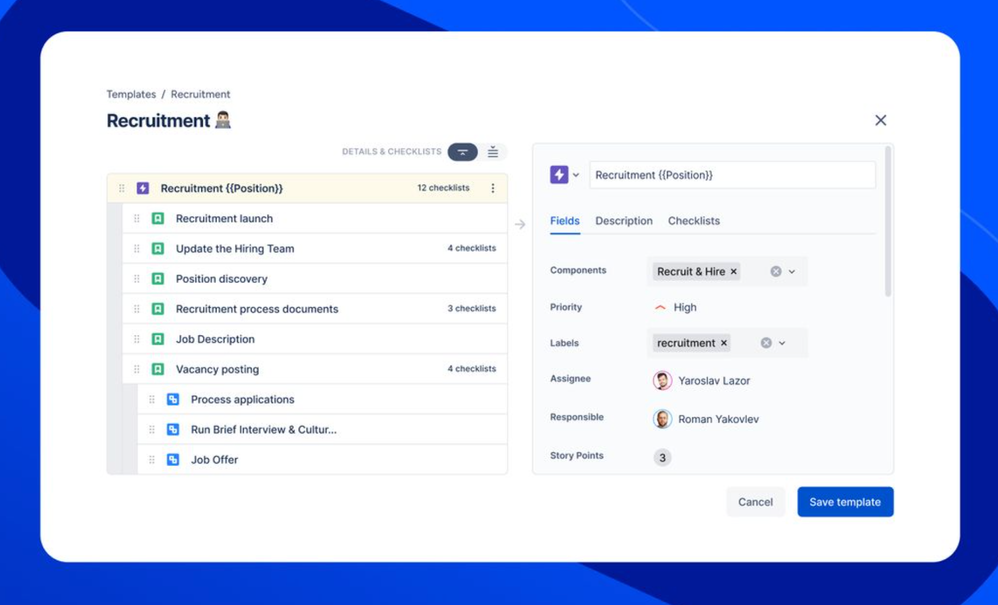Click Recruitment breadcrumb link
Image resolution: width=998 pixels, height=605 pixels.
[x=200, y=94]
